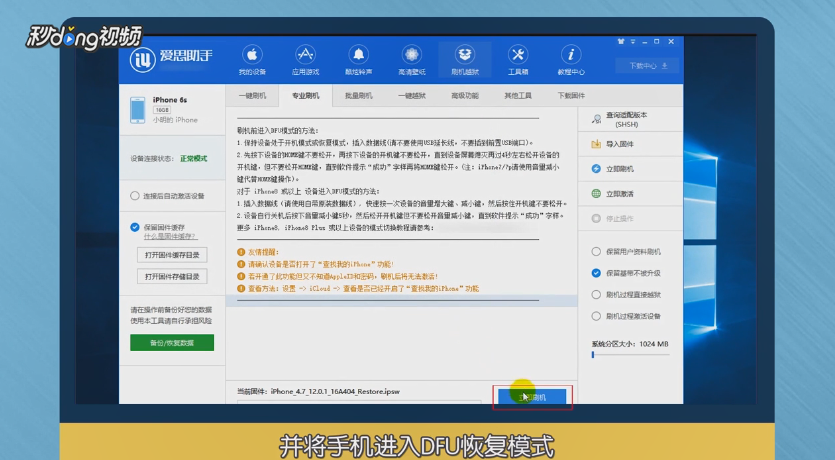Switch to the 批量刷机 tab
835x460 pixels.
point(358,96)
